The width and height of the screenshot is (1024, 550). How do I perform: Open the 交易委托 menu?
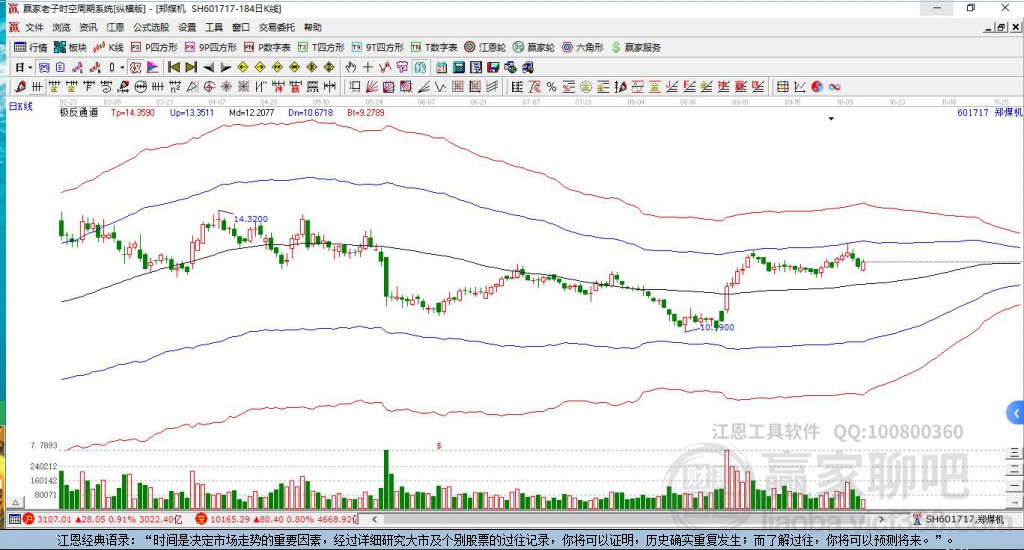point(277,27)
